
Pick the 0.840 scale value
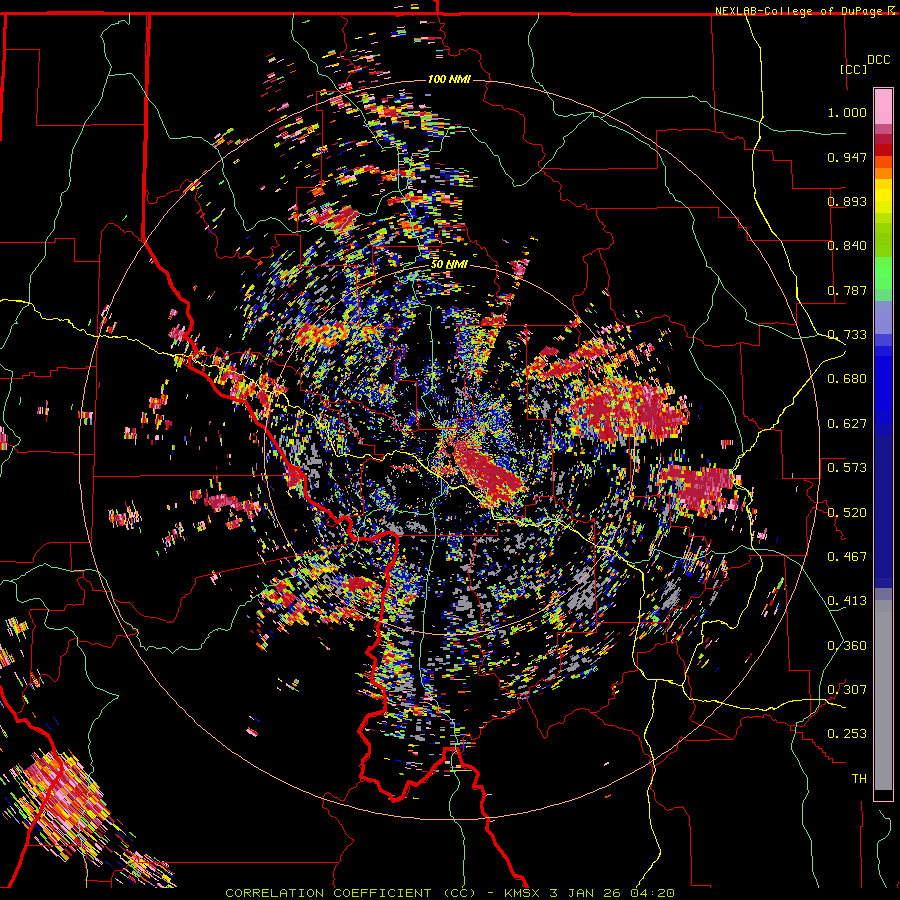click(x=847, y=246)
